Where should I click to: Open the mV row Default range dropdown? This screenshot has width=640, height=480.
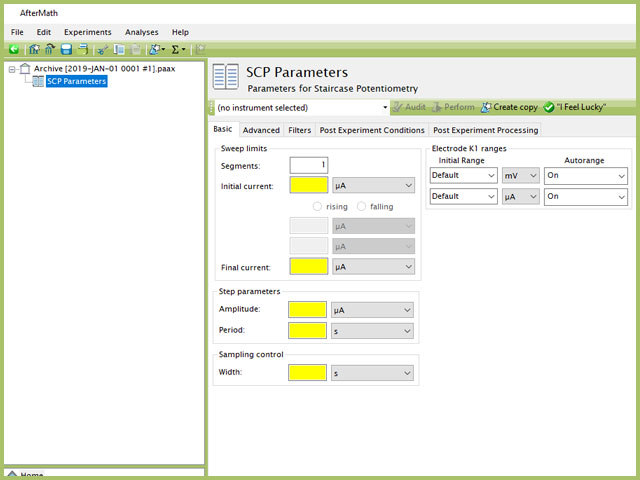pyautogui.click(x=464, y=176)
